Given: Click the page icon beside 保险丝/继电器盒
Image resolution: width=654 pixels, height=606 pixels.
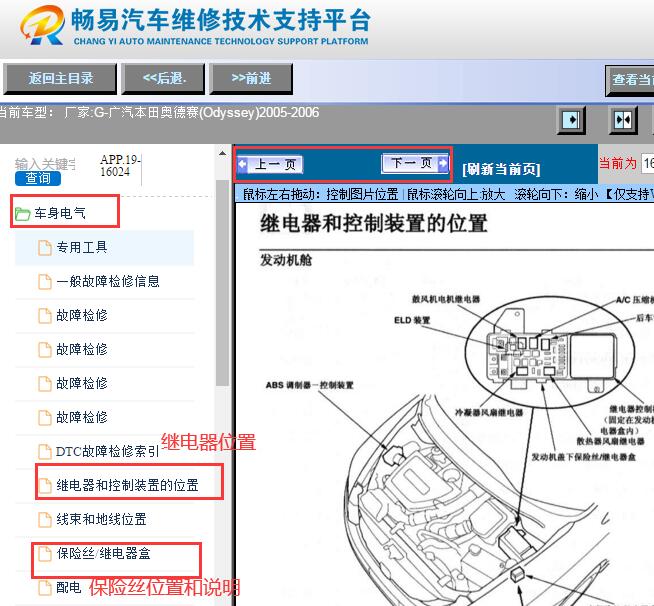Looking at the screenshot, I should (x=45, y=554).
